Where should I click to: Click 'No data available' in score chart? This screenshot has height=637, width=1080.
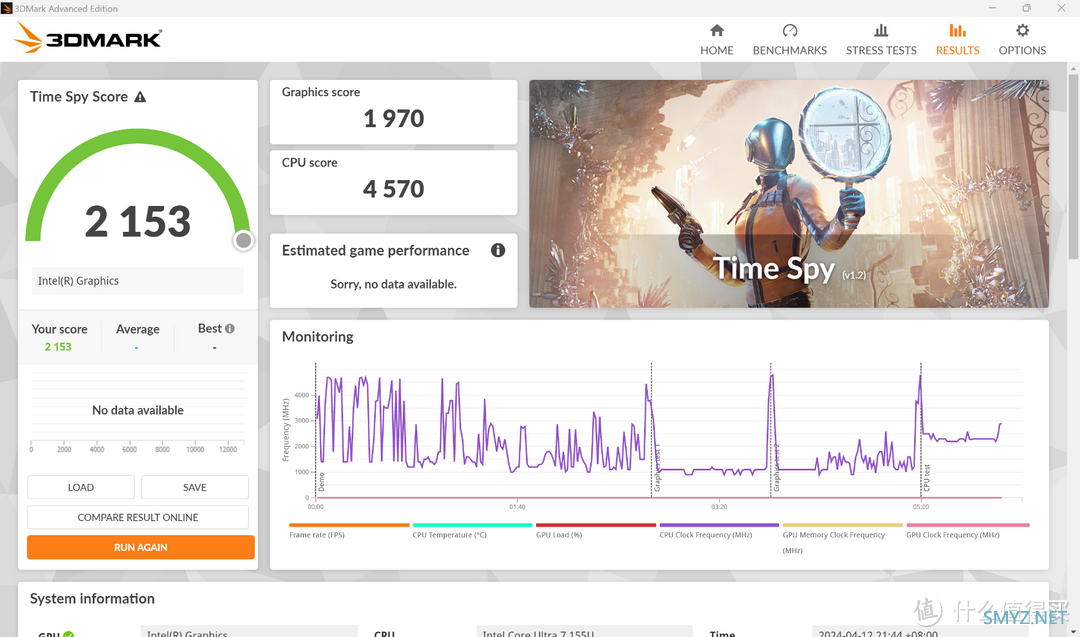coord(138,410)
